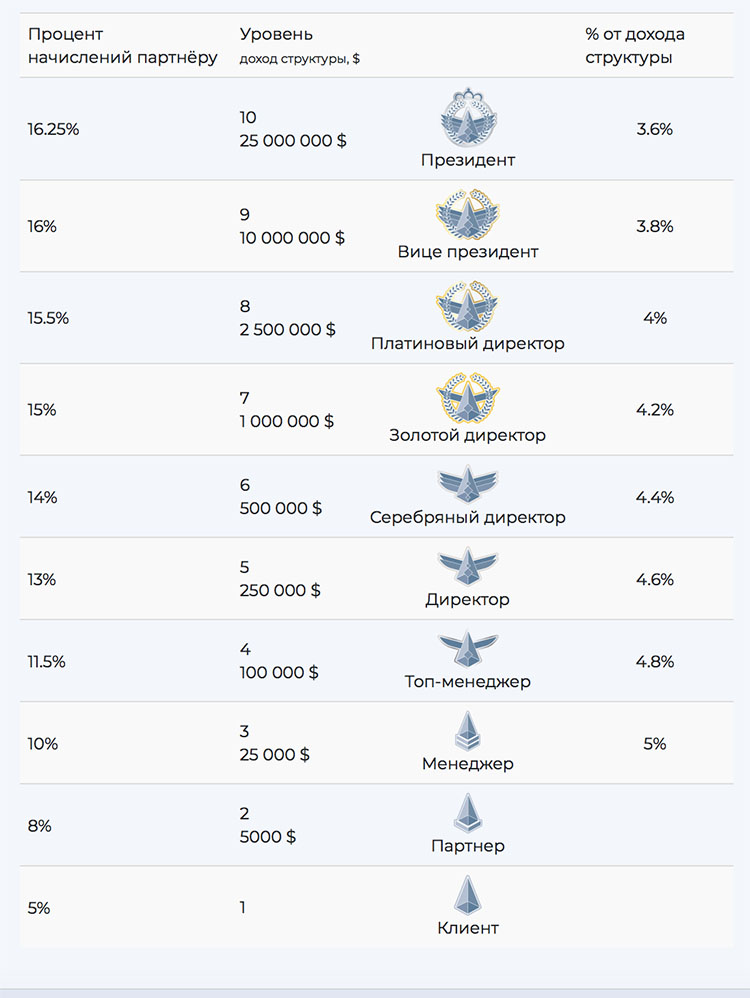
Task: Click the Клиент crystal icon
Action: [x=468, y=896]
